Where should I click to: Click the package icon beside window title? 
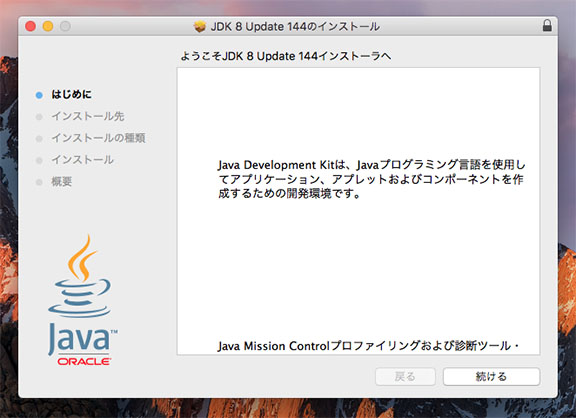[x=200, y=26]
